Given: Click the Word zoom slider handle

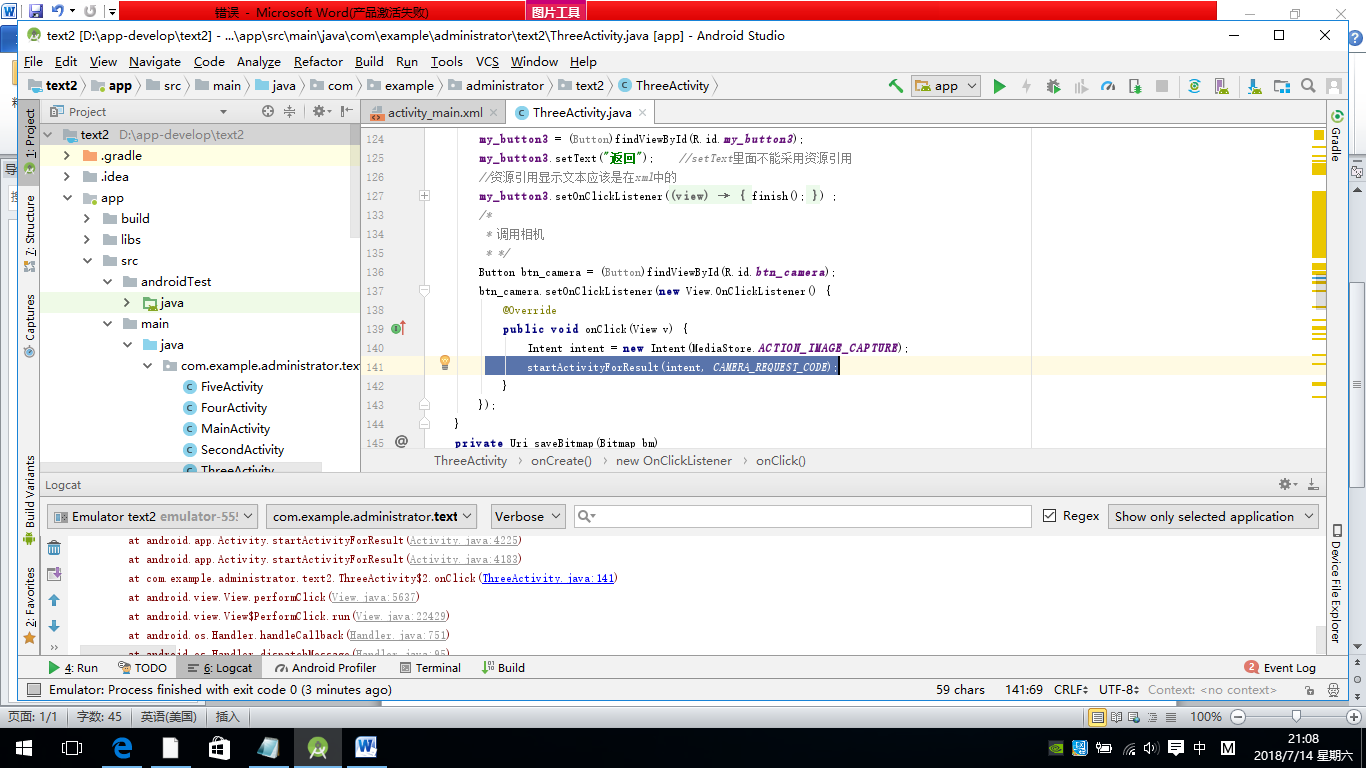Looking at the screenshot, I should click(x=1296, y=716).
